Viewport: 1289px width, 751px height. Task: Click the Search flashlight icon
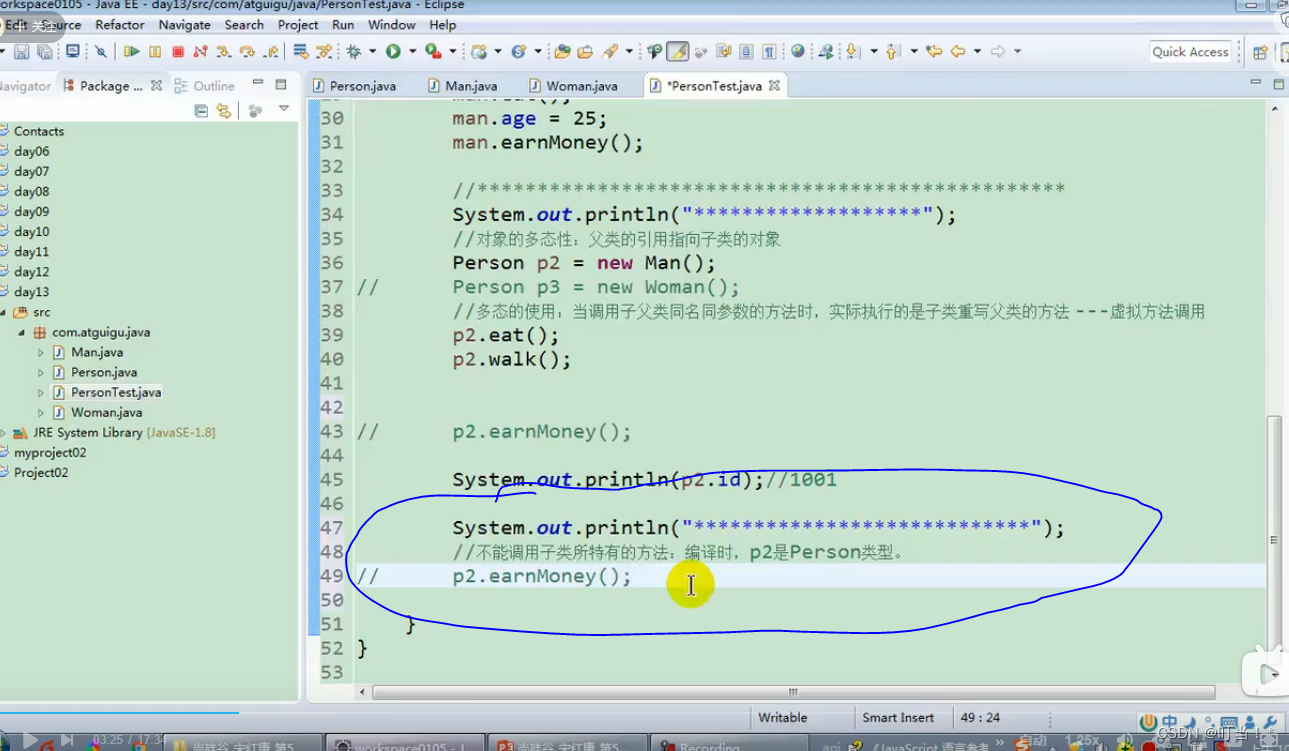pos(610,52)
